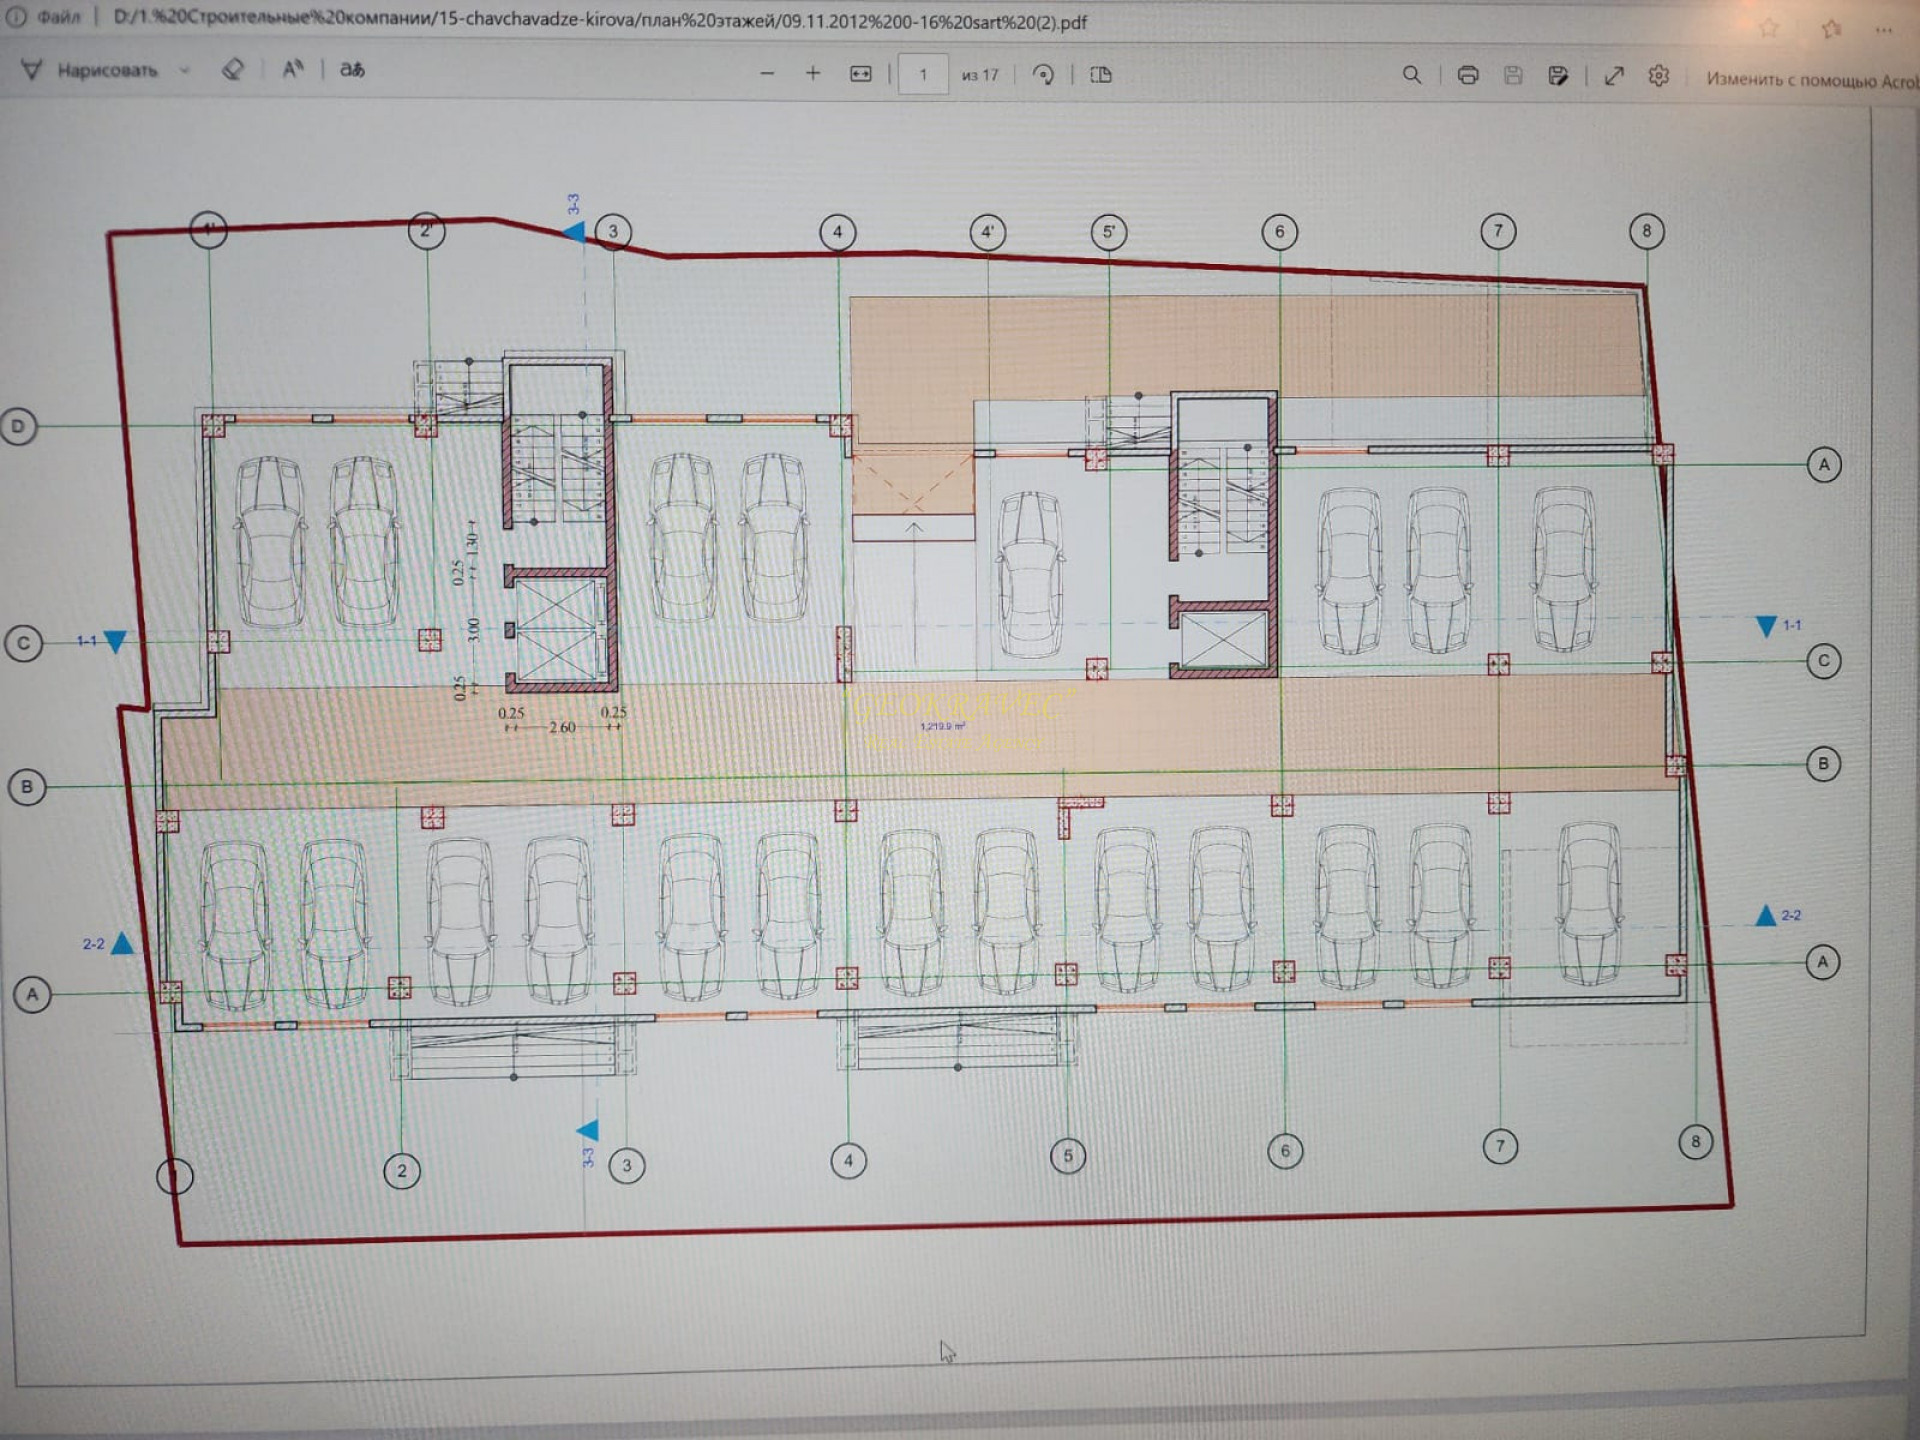This screenshot has width=1920, height=1440.
Task: Click the Save as icon
Action: tap(1558, 76)
